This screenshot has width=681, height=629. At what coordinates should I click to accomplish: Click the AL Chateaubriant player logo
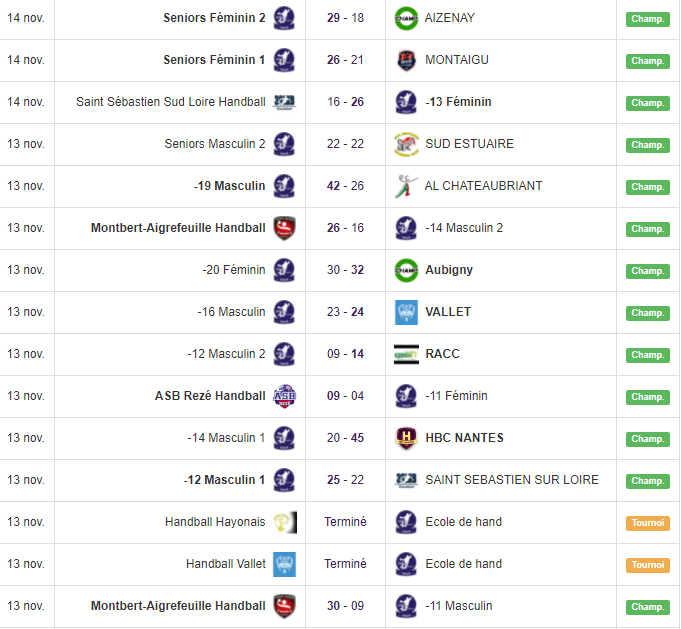(x=405, y=186)
